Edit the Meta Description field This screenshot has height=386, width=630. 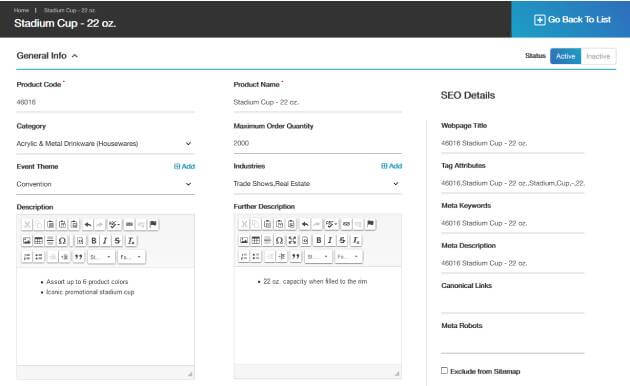pyautogui.click(x=512, y=263)
